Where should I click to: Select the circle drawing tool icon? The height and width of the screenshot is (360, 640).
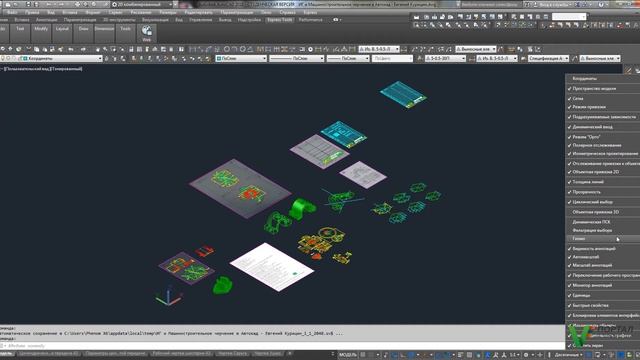(x=227, y=49)
